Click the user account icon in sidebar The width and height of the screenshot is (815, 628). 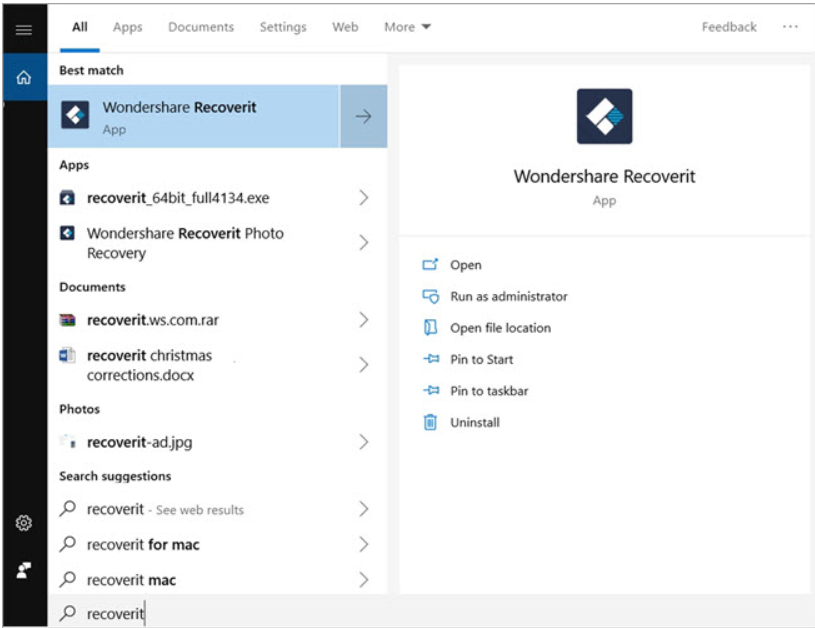(x=24, y=570)
